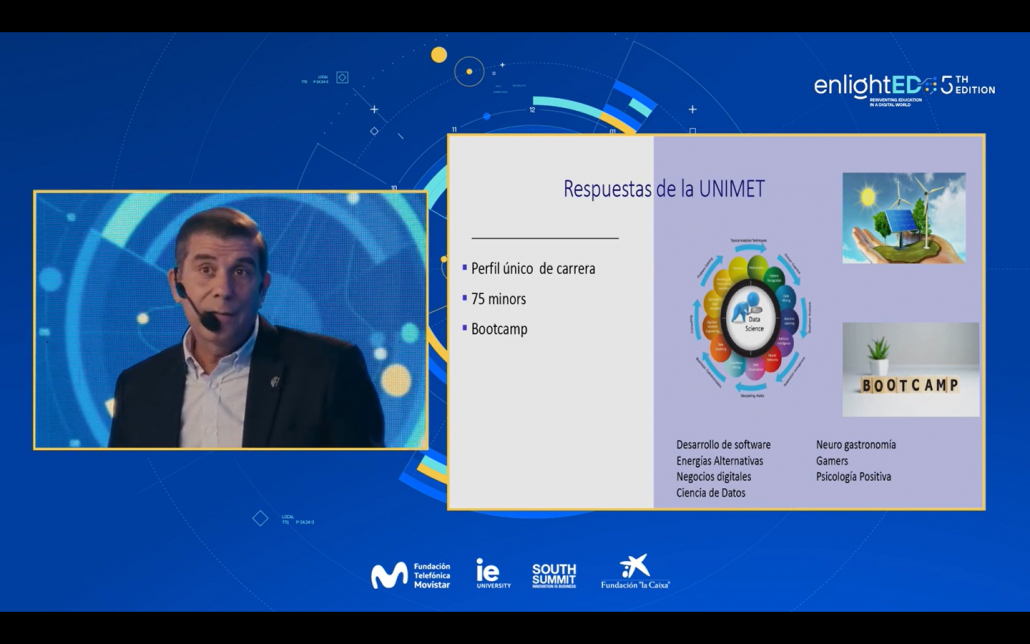Click the bullet "75 minors"
The height and width of the screenshot is (644, 1030).
[499, 299]
